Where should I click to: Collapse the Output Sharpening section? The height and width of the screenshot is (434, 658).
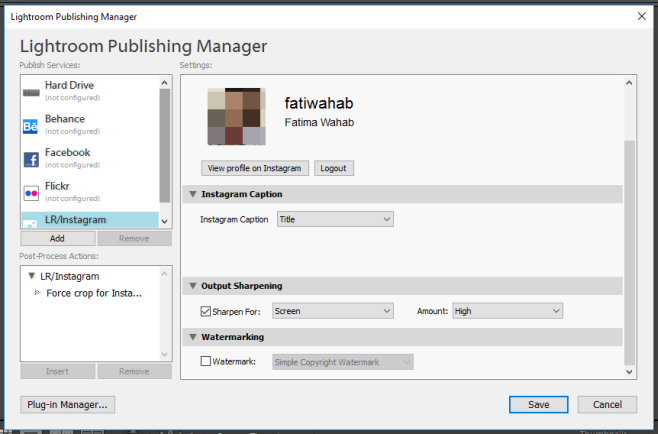click(193, 286)
